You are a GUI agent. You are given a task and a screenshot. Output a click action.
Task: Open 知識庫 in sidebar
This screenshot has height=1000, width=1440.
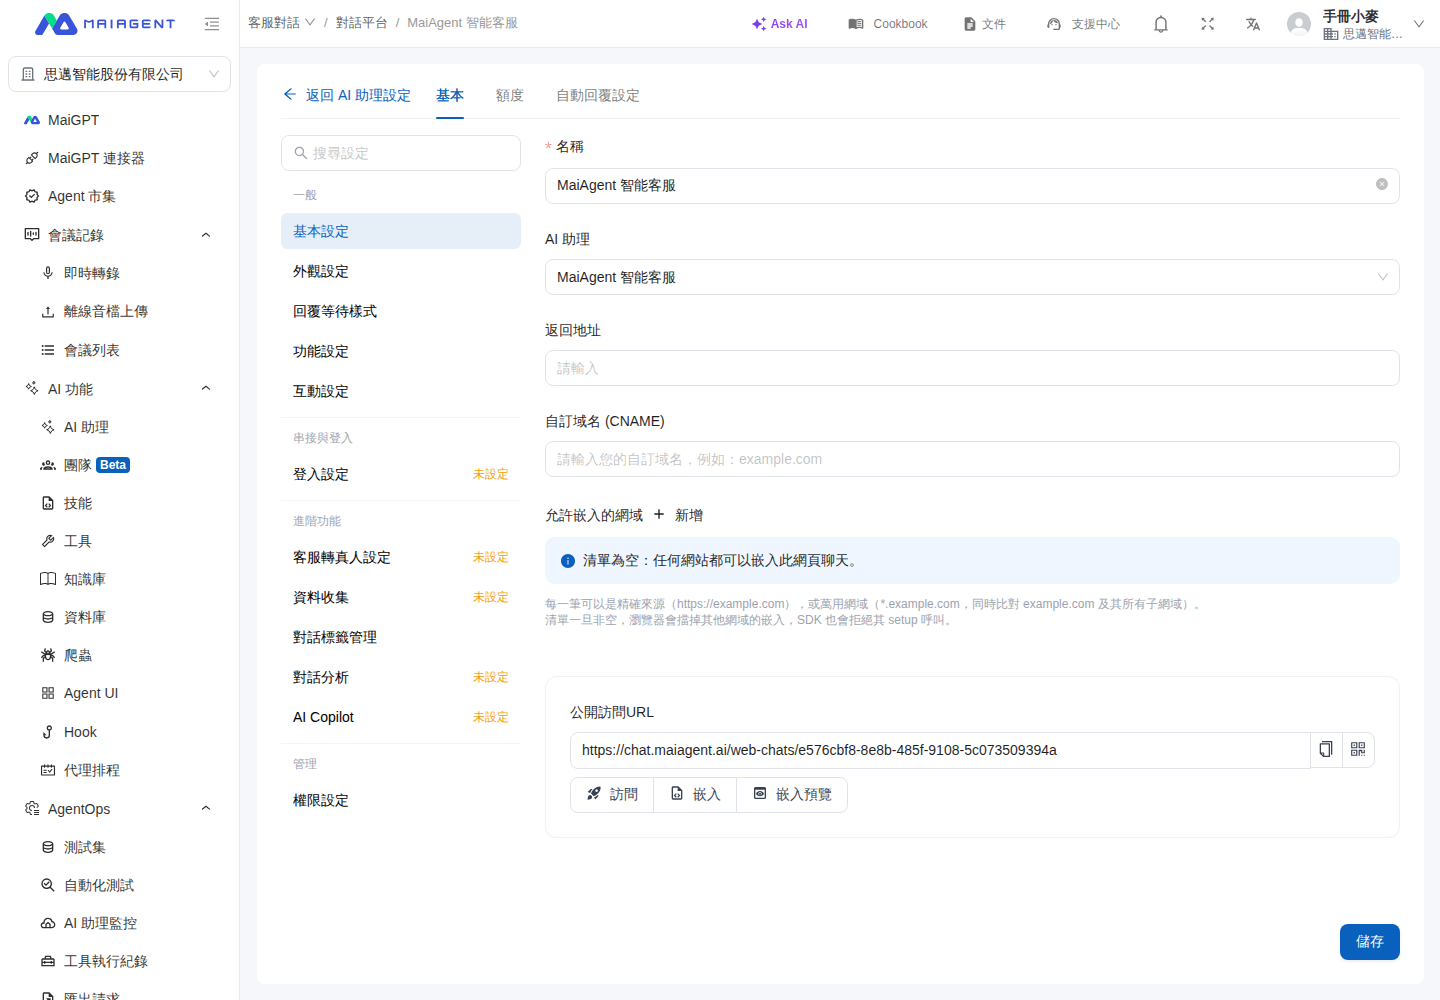[x=119, y=579]
